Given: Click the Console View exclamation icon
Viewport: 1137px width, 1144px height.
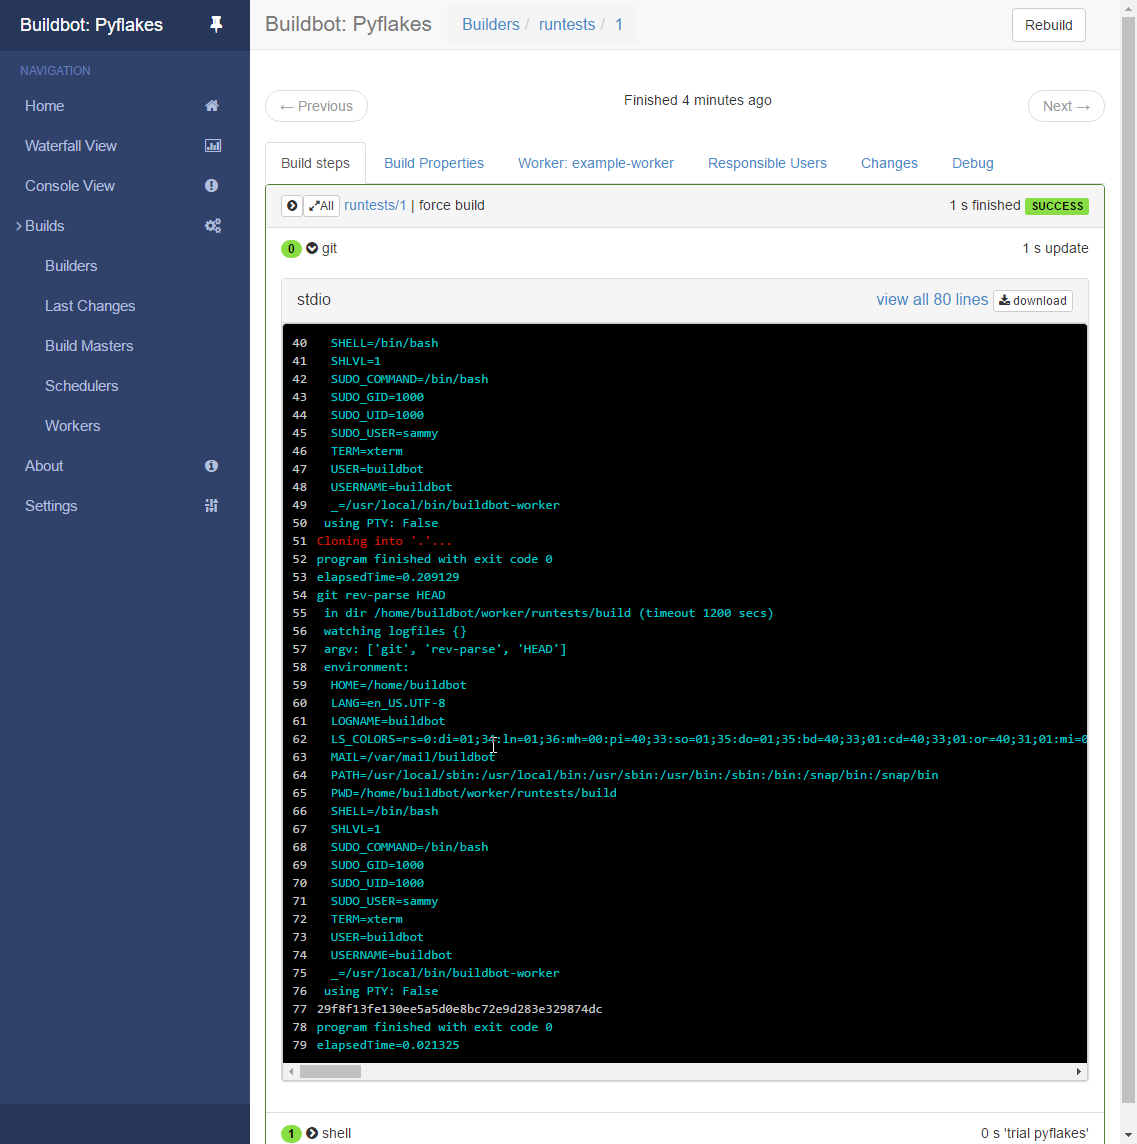Looking at the screenshot, I should tap(212, 186).
